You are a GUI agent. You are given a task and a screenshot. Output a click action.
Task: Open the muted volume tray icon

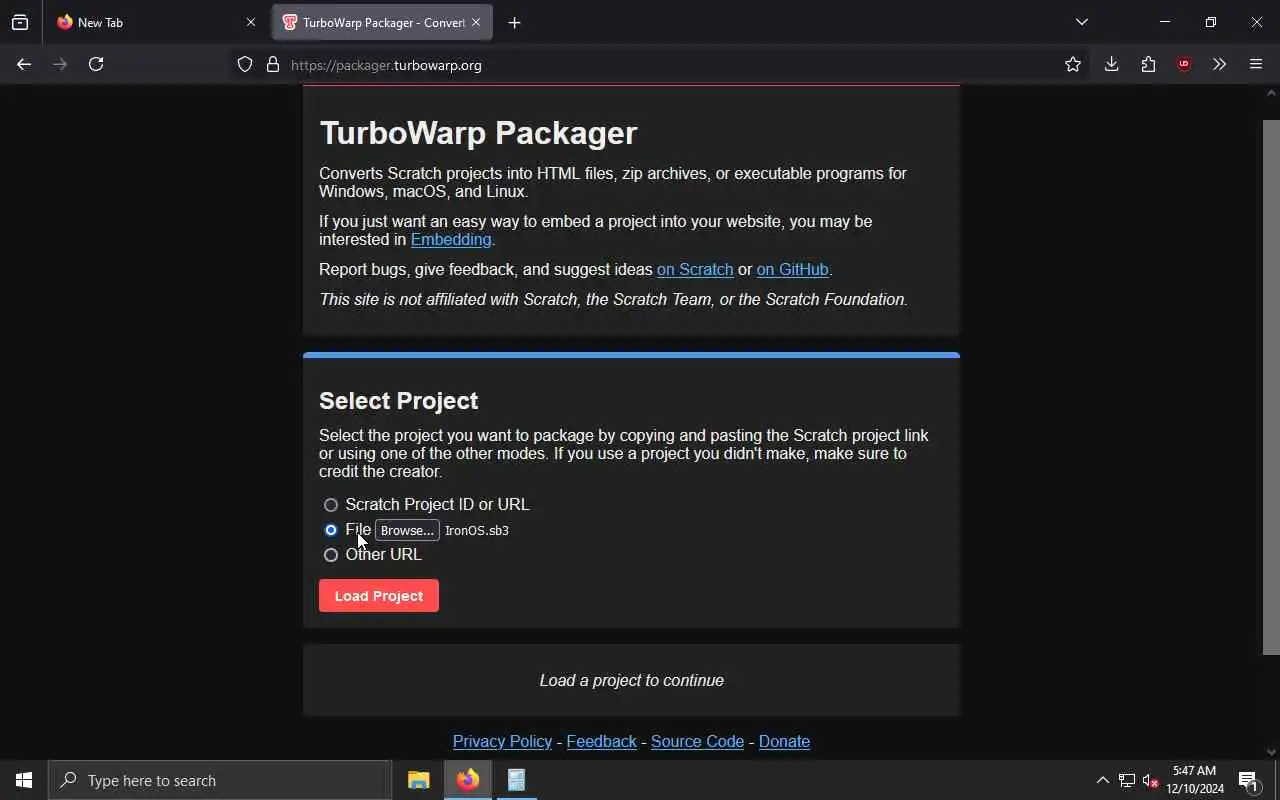tap(1150, 780)
